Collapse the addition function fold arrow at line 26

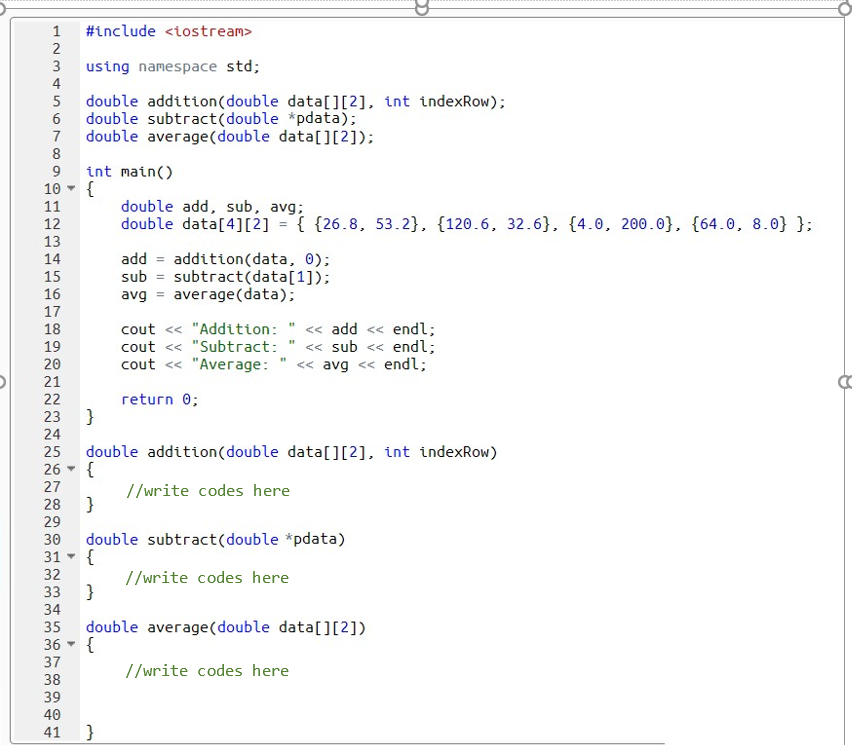pos(71,469)
